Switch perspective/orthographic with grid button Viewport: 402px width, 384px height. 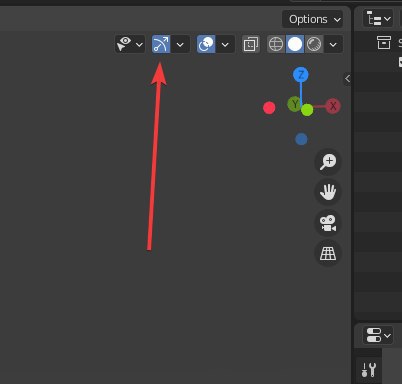pos(328,253)
